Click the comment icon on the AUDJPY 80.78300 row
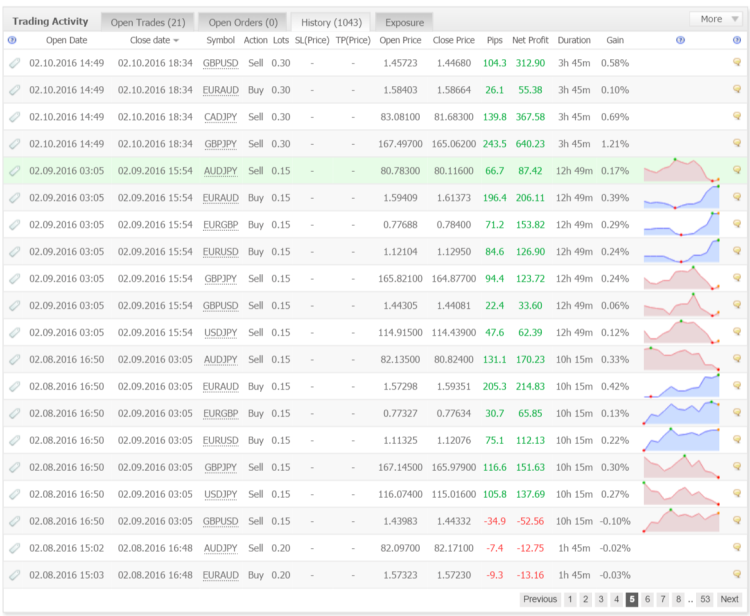The width and height of the screenshot is (750, 616). pos(737,171)
